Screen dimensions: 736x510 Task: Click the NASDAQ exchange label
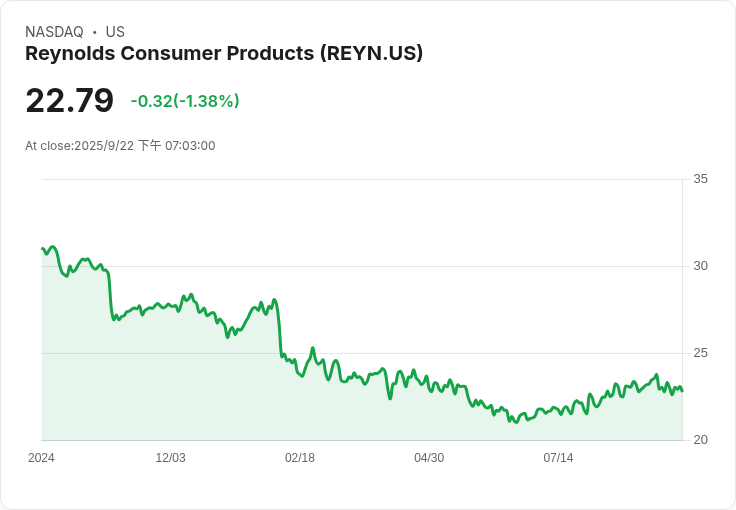tap(54, 32)
